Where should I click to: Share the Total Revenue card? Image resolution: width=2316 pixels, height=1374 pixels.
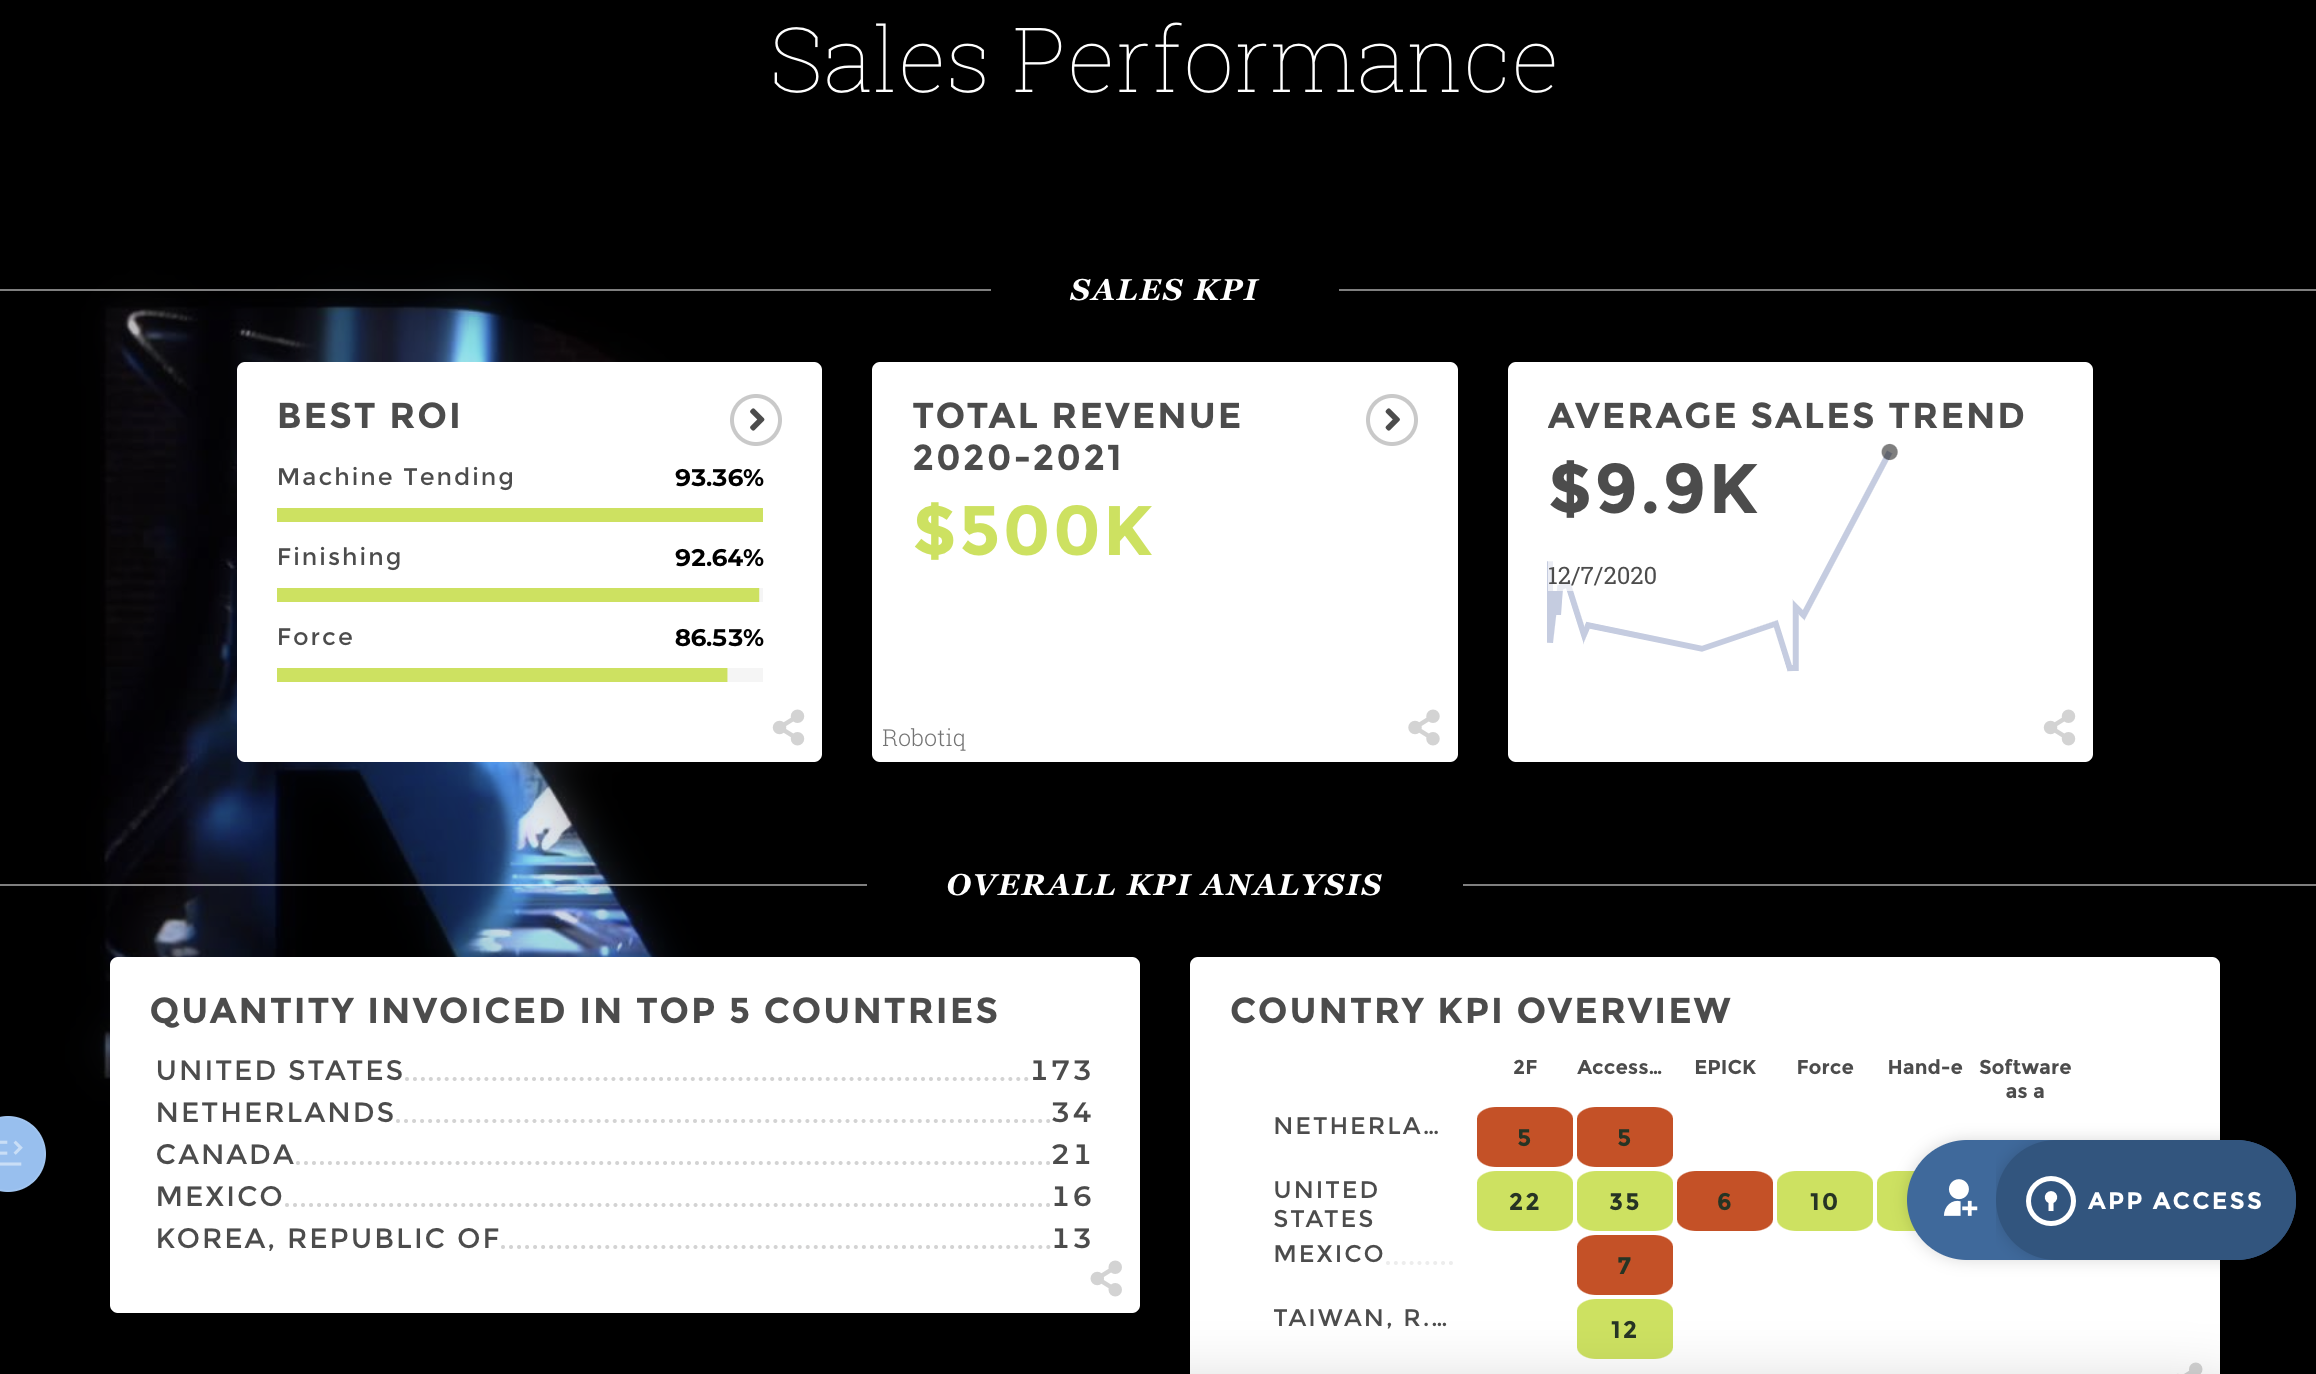pyautogui.click(x=1424, y=729)
